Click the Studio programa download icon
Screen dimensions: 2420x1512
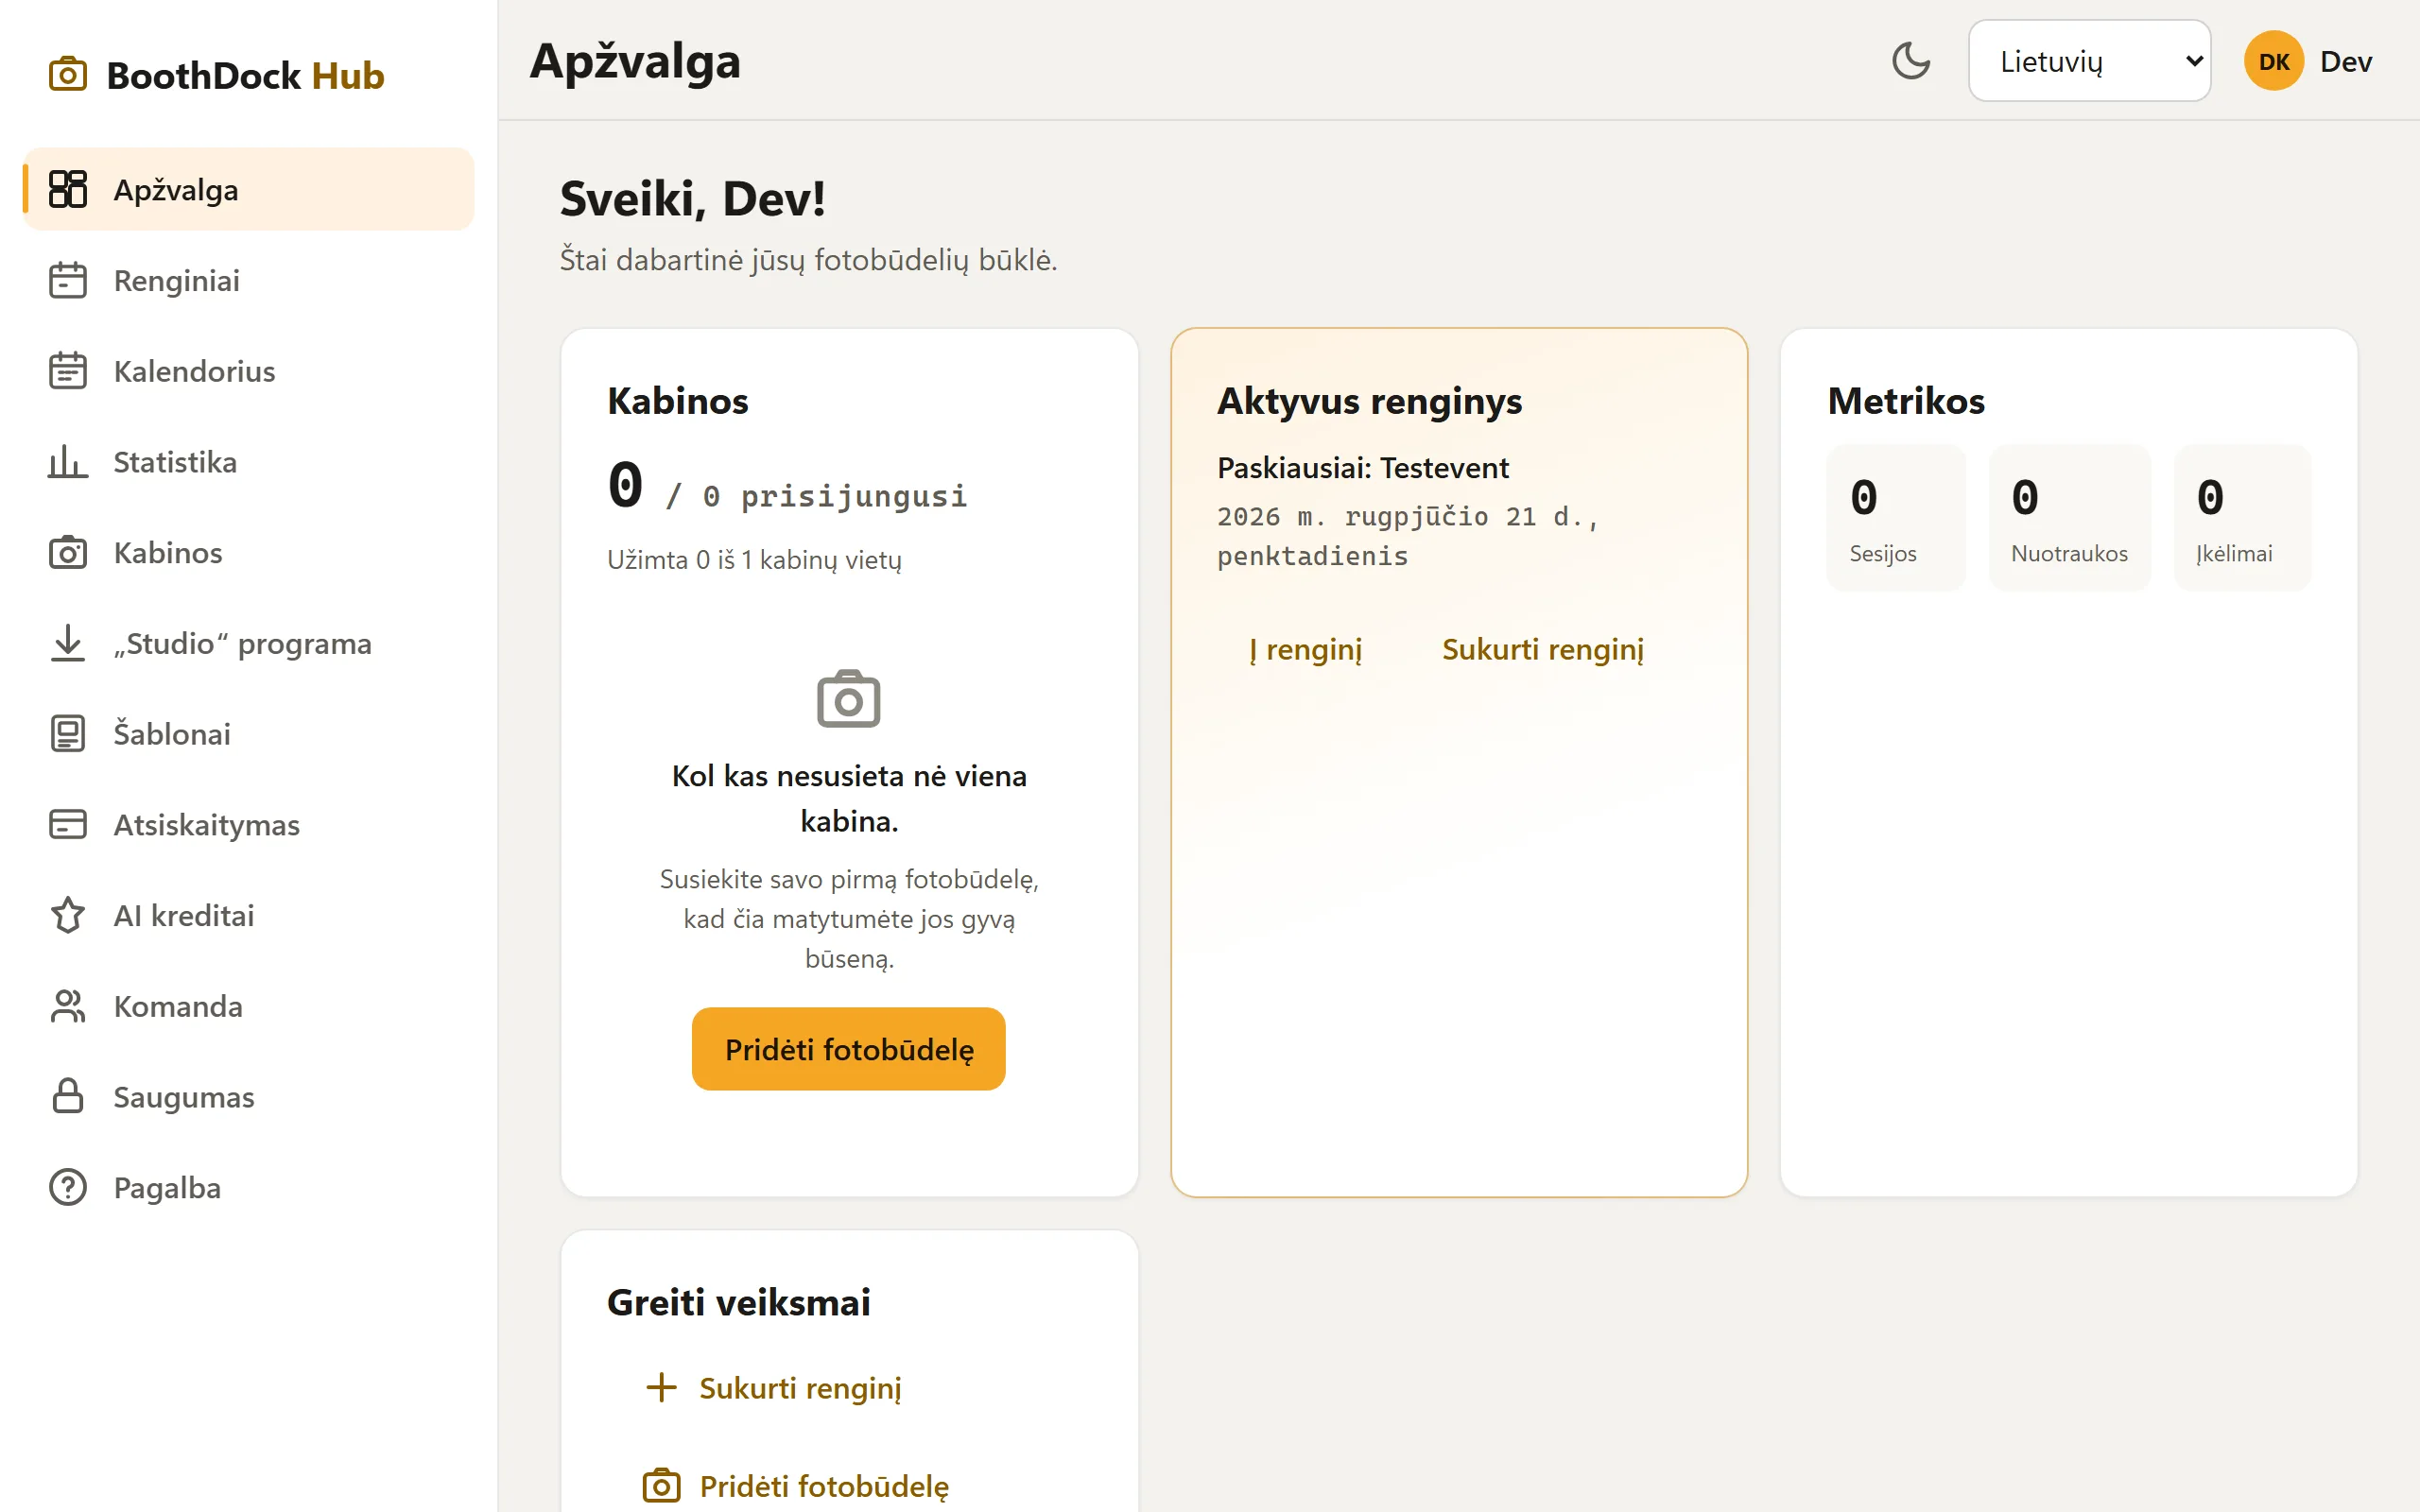pos(67,643)
